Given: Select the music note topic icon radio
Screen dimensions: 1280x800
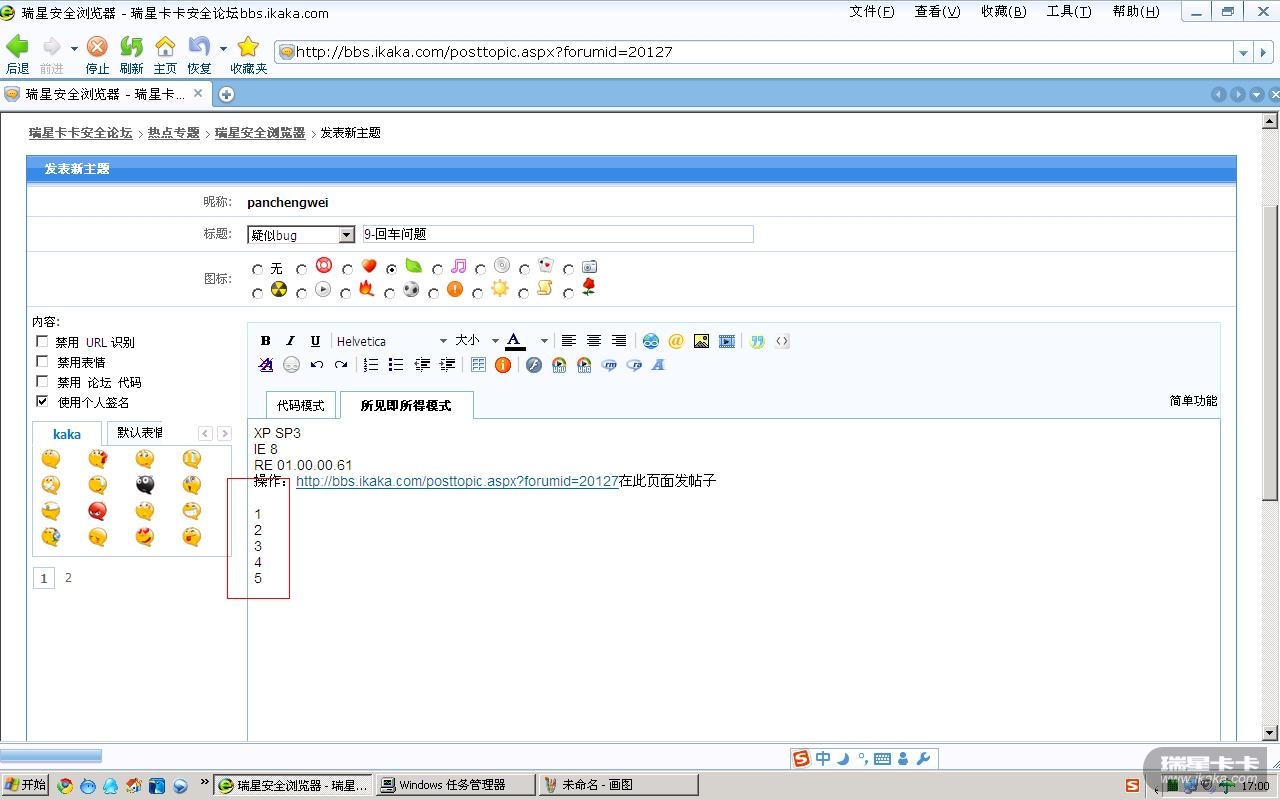Looking at the screenshot, I should (x=437, y=269).
